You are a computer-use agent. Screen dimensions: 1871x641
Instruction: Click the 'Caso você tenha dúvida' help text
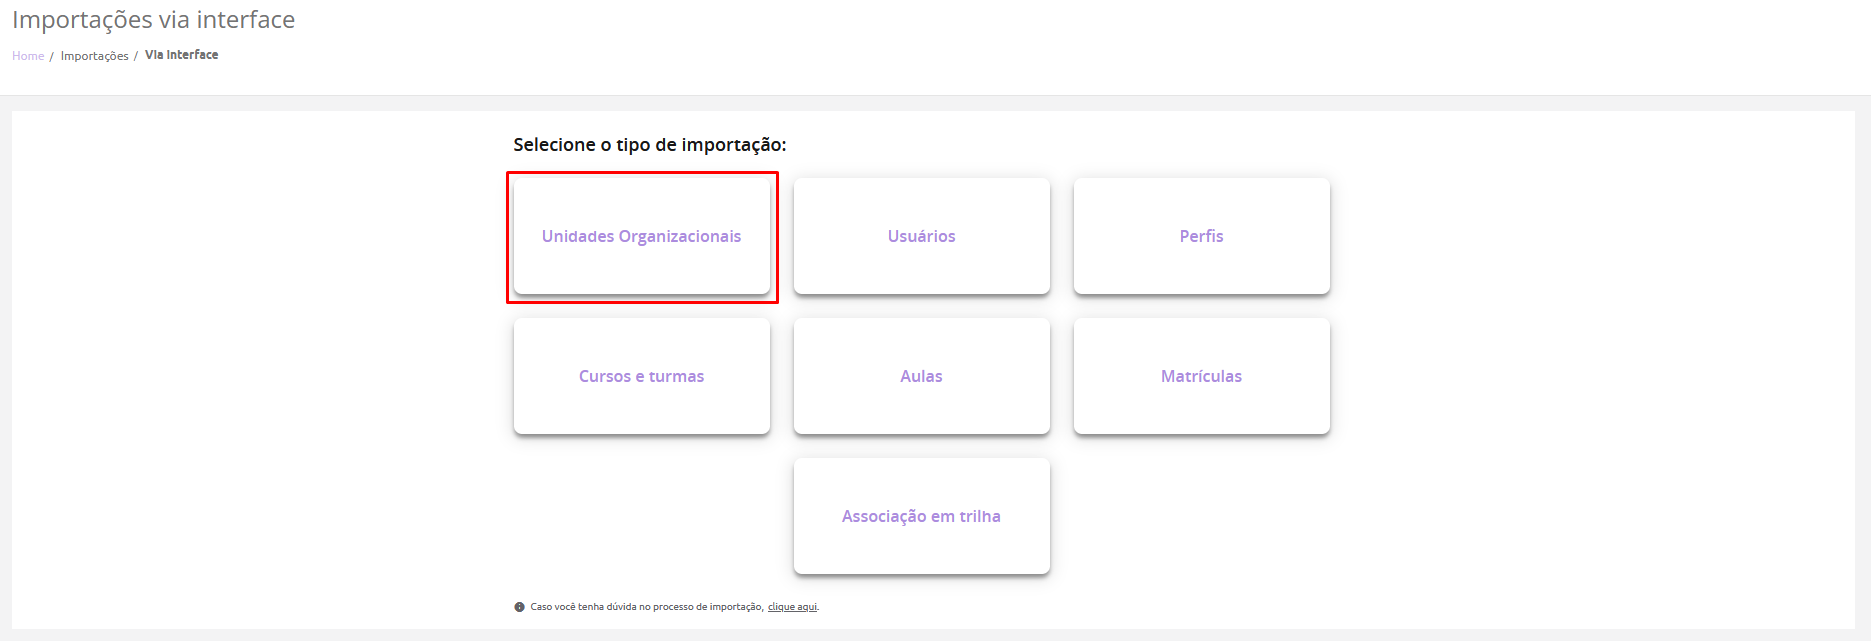(x=646, y=607)
